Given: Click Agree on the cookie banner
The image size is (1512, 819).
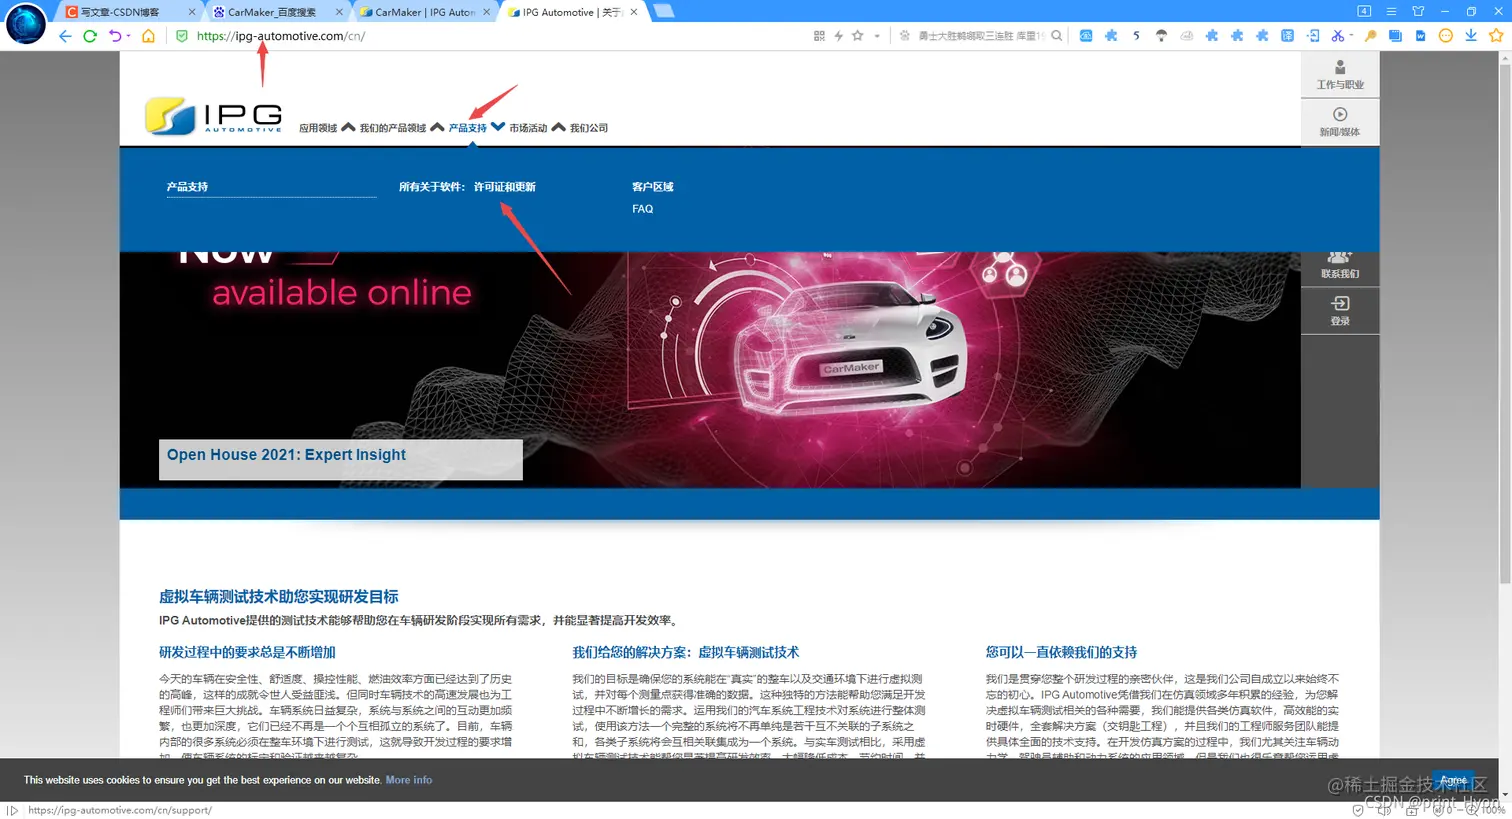Looking at the screenshot, I should pyautogui.click(x=1453, y=779).
